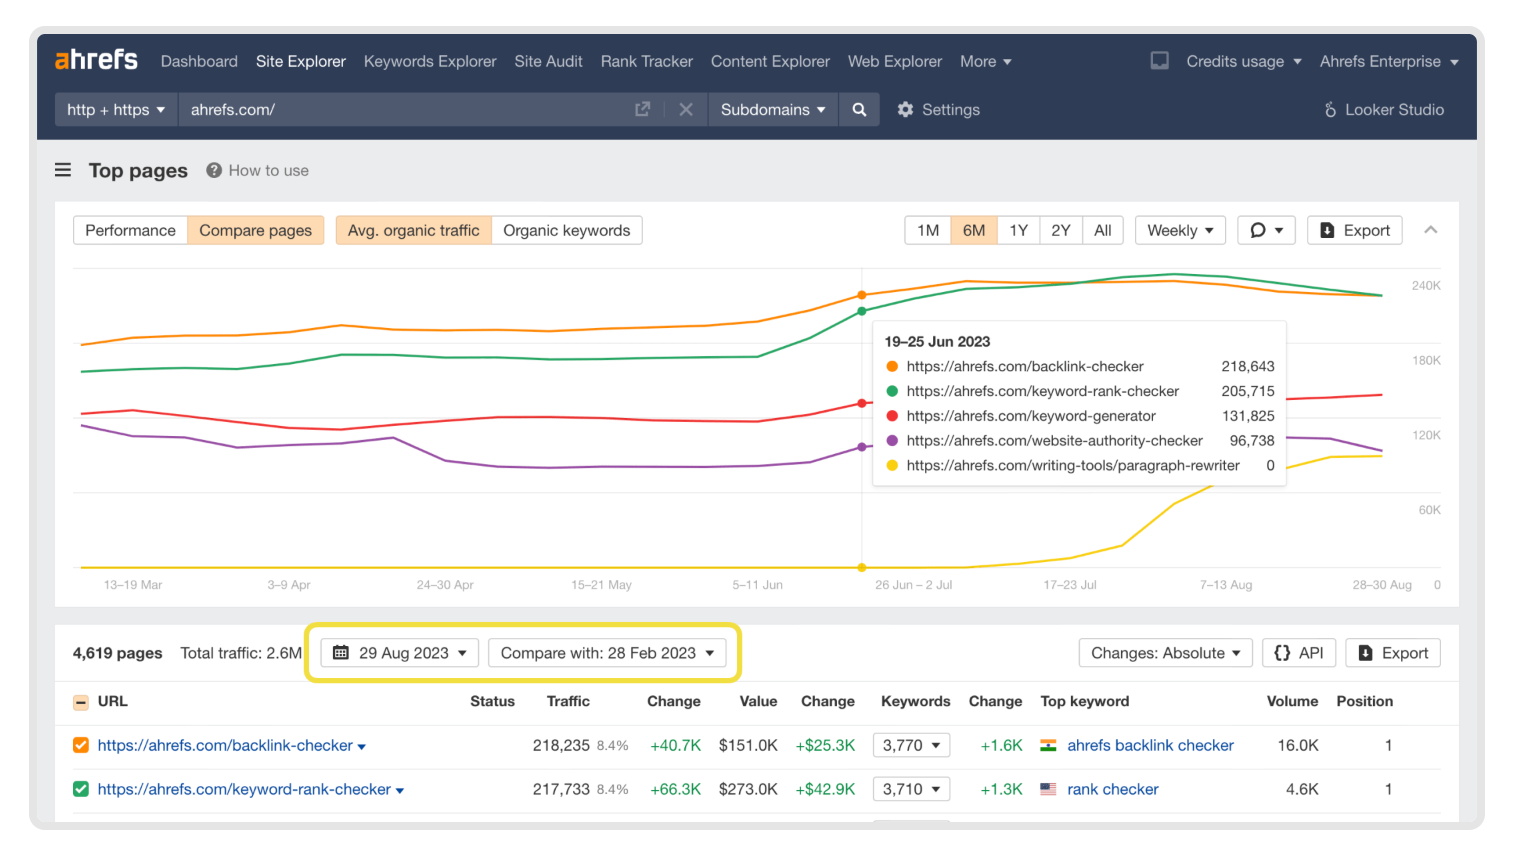Expand the backlink-checker URL caret menu

[x=362, y=747]
